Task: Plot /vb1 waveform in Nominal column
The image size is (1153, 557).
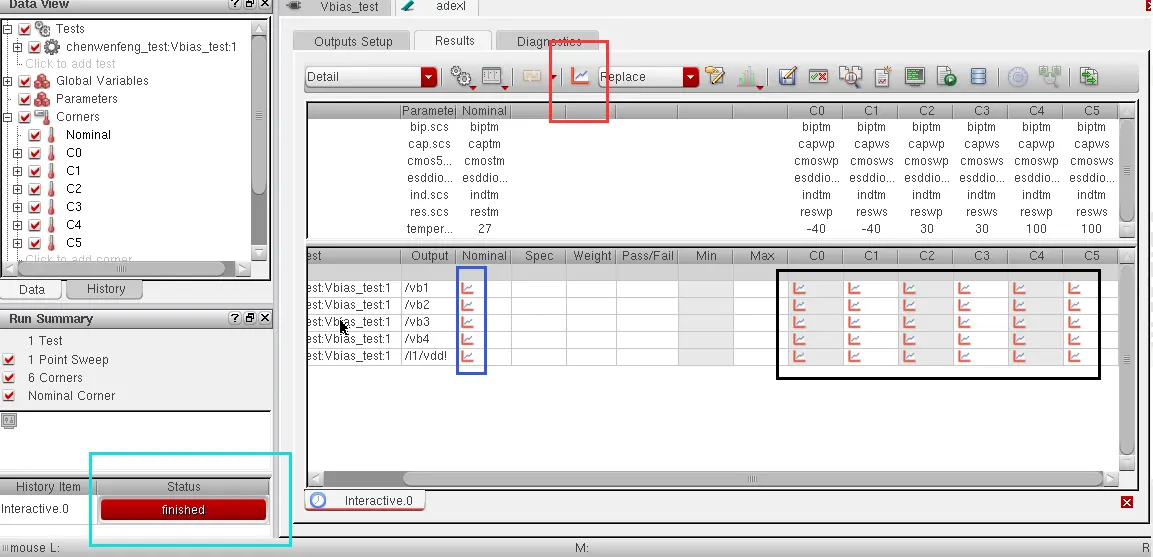Action: [468, 288]
